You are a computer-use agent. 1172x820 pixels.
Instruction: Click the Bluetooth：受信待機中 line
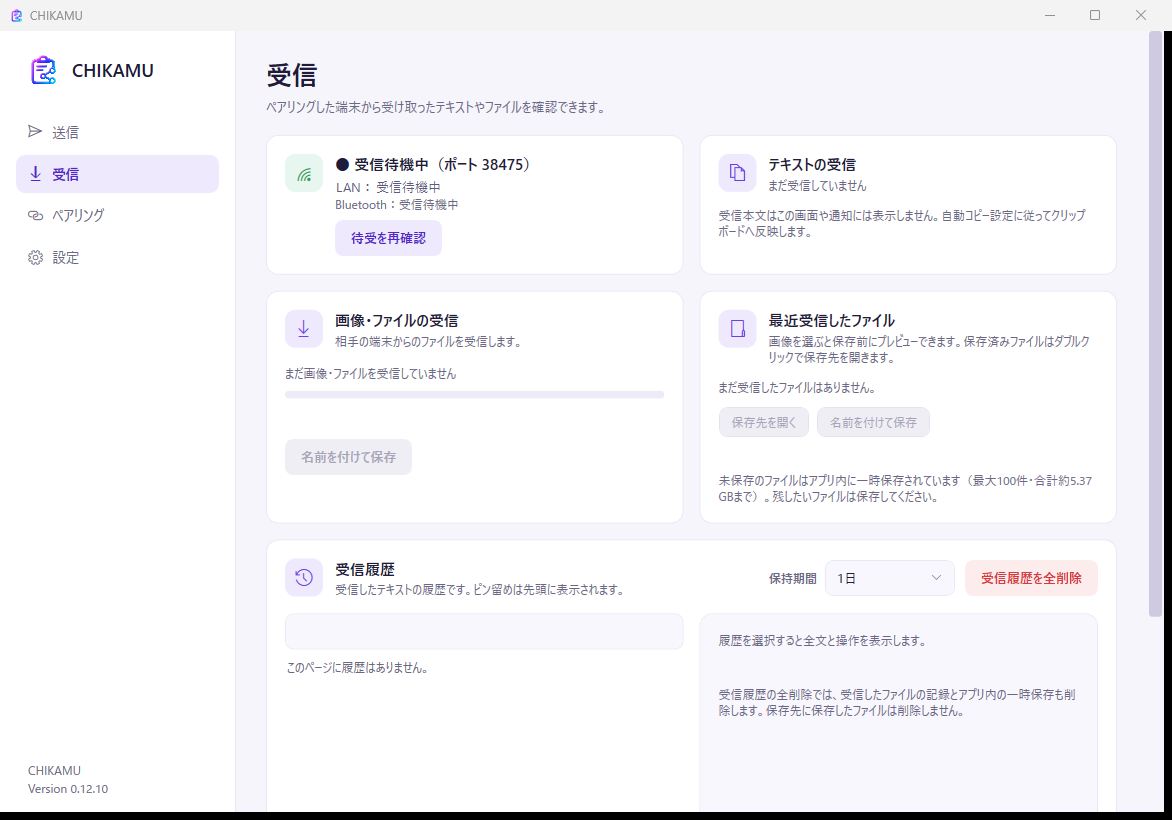click(x=396, y=205)
